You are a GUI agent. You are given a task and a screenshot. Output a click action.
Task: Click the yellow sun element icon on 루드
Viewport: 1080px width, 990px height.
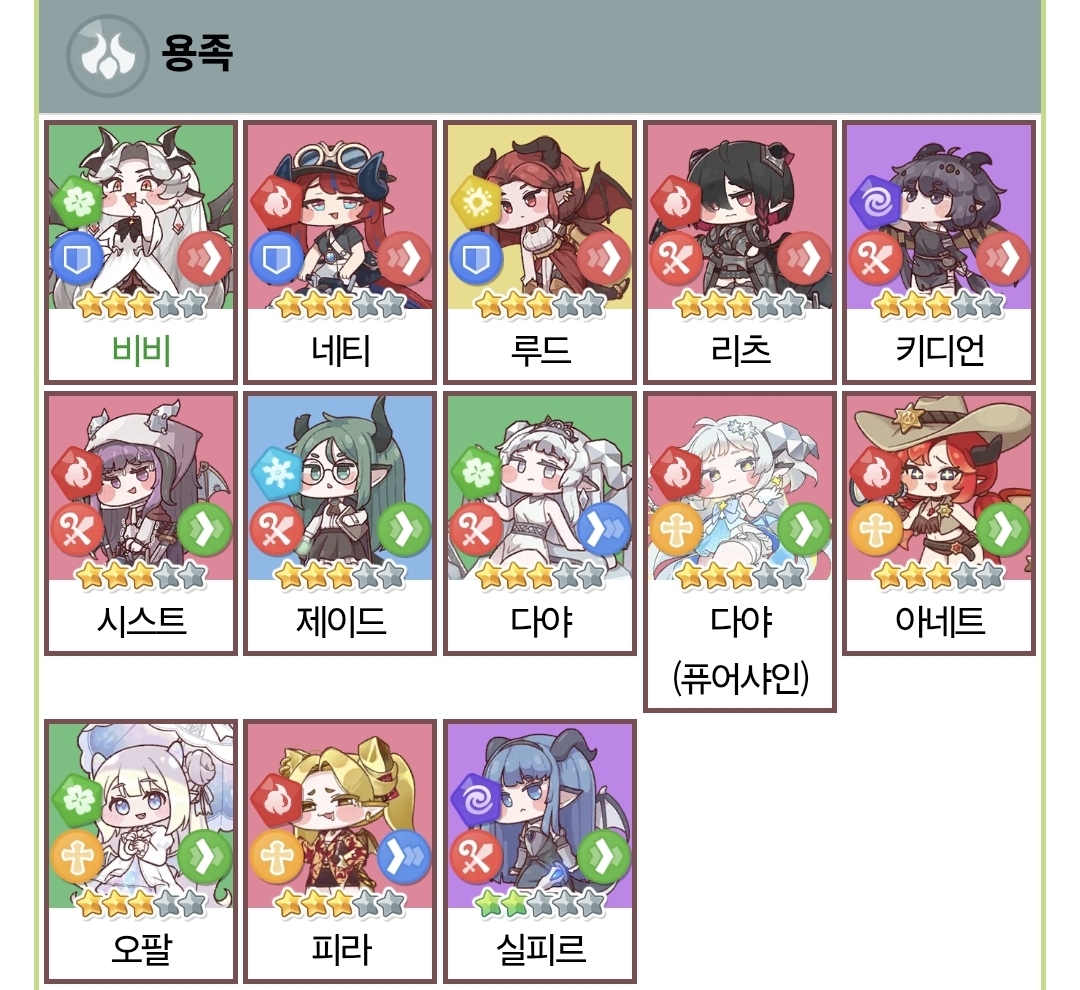tap(476, 201)
